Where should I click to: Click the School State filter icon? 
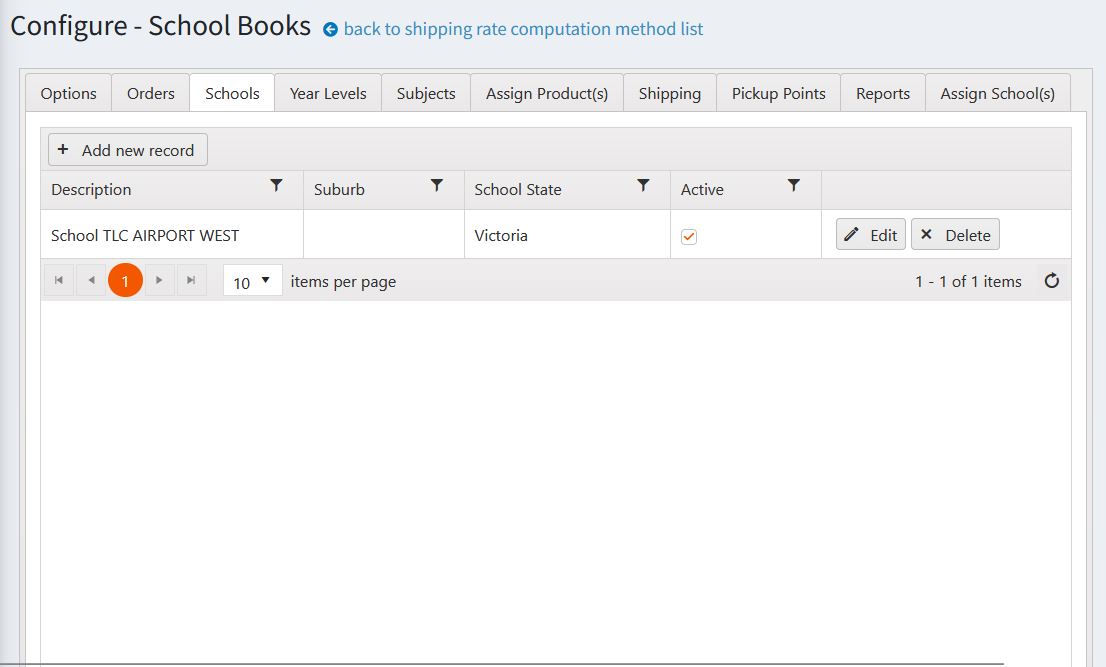coord(644,186)
